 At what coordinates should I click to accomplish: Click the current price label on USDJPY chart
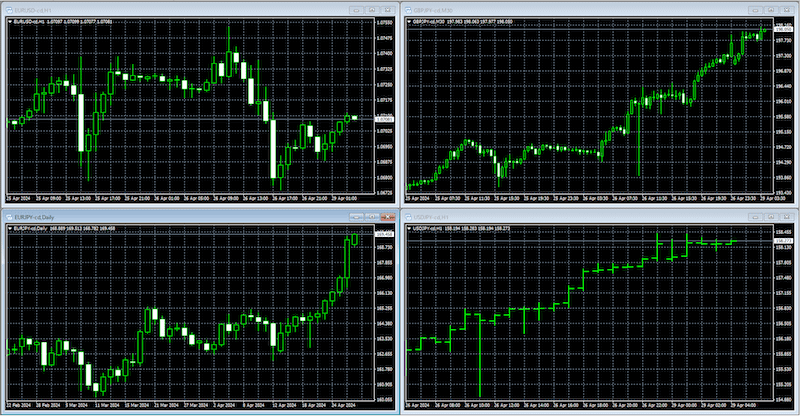782,241
